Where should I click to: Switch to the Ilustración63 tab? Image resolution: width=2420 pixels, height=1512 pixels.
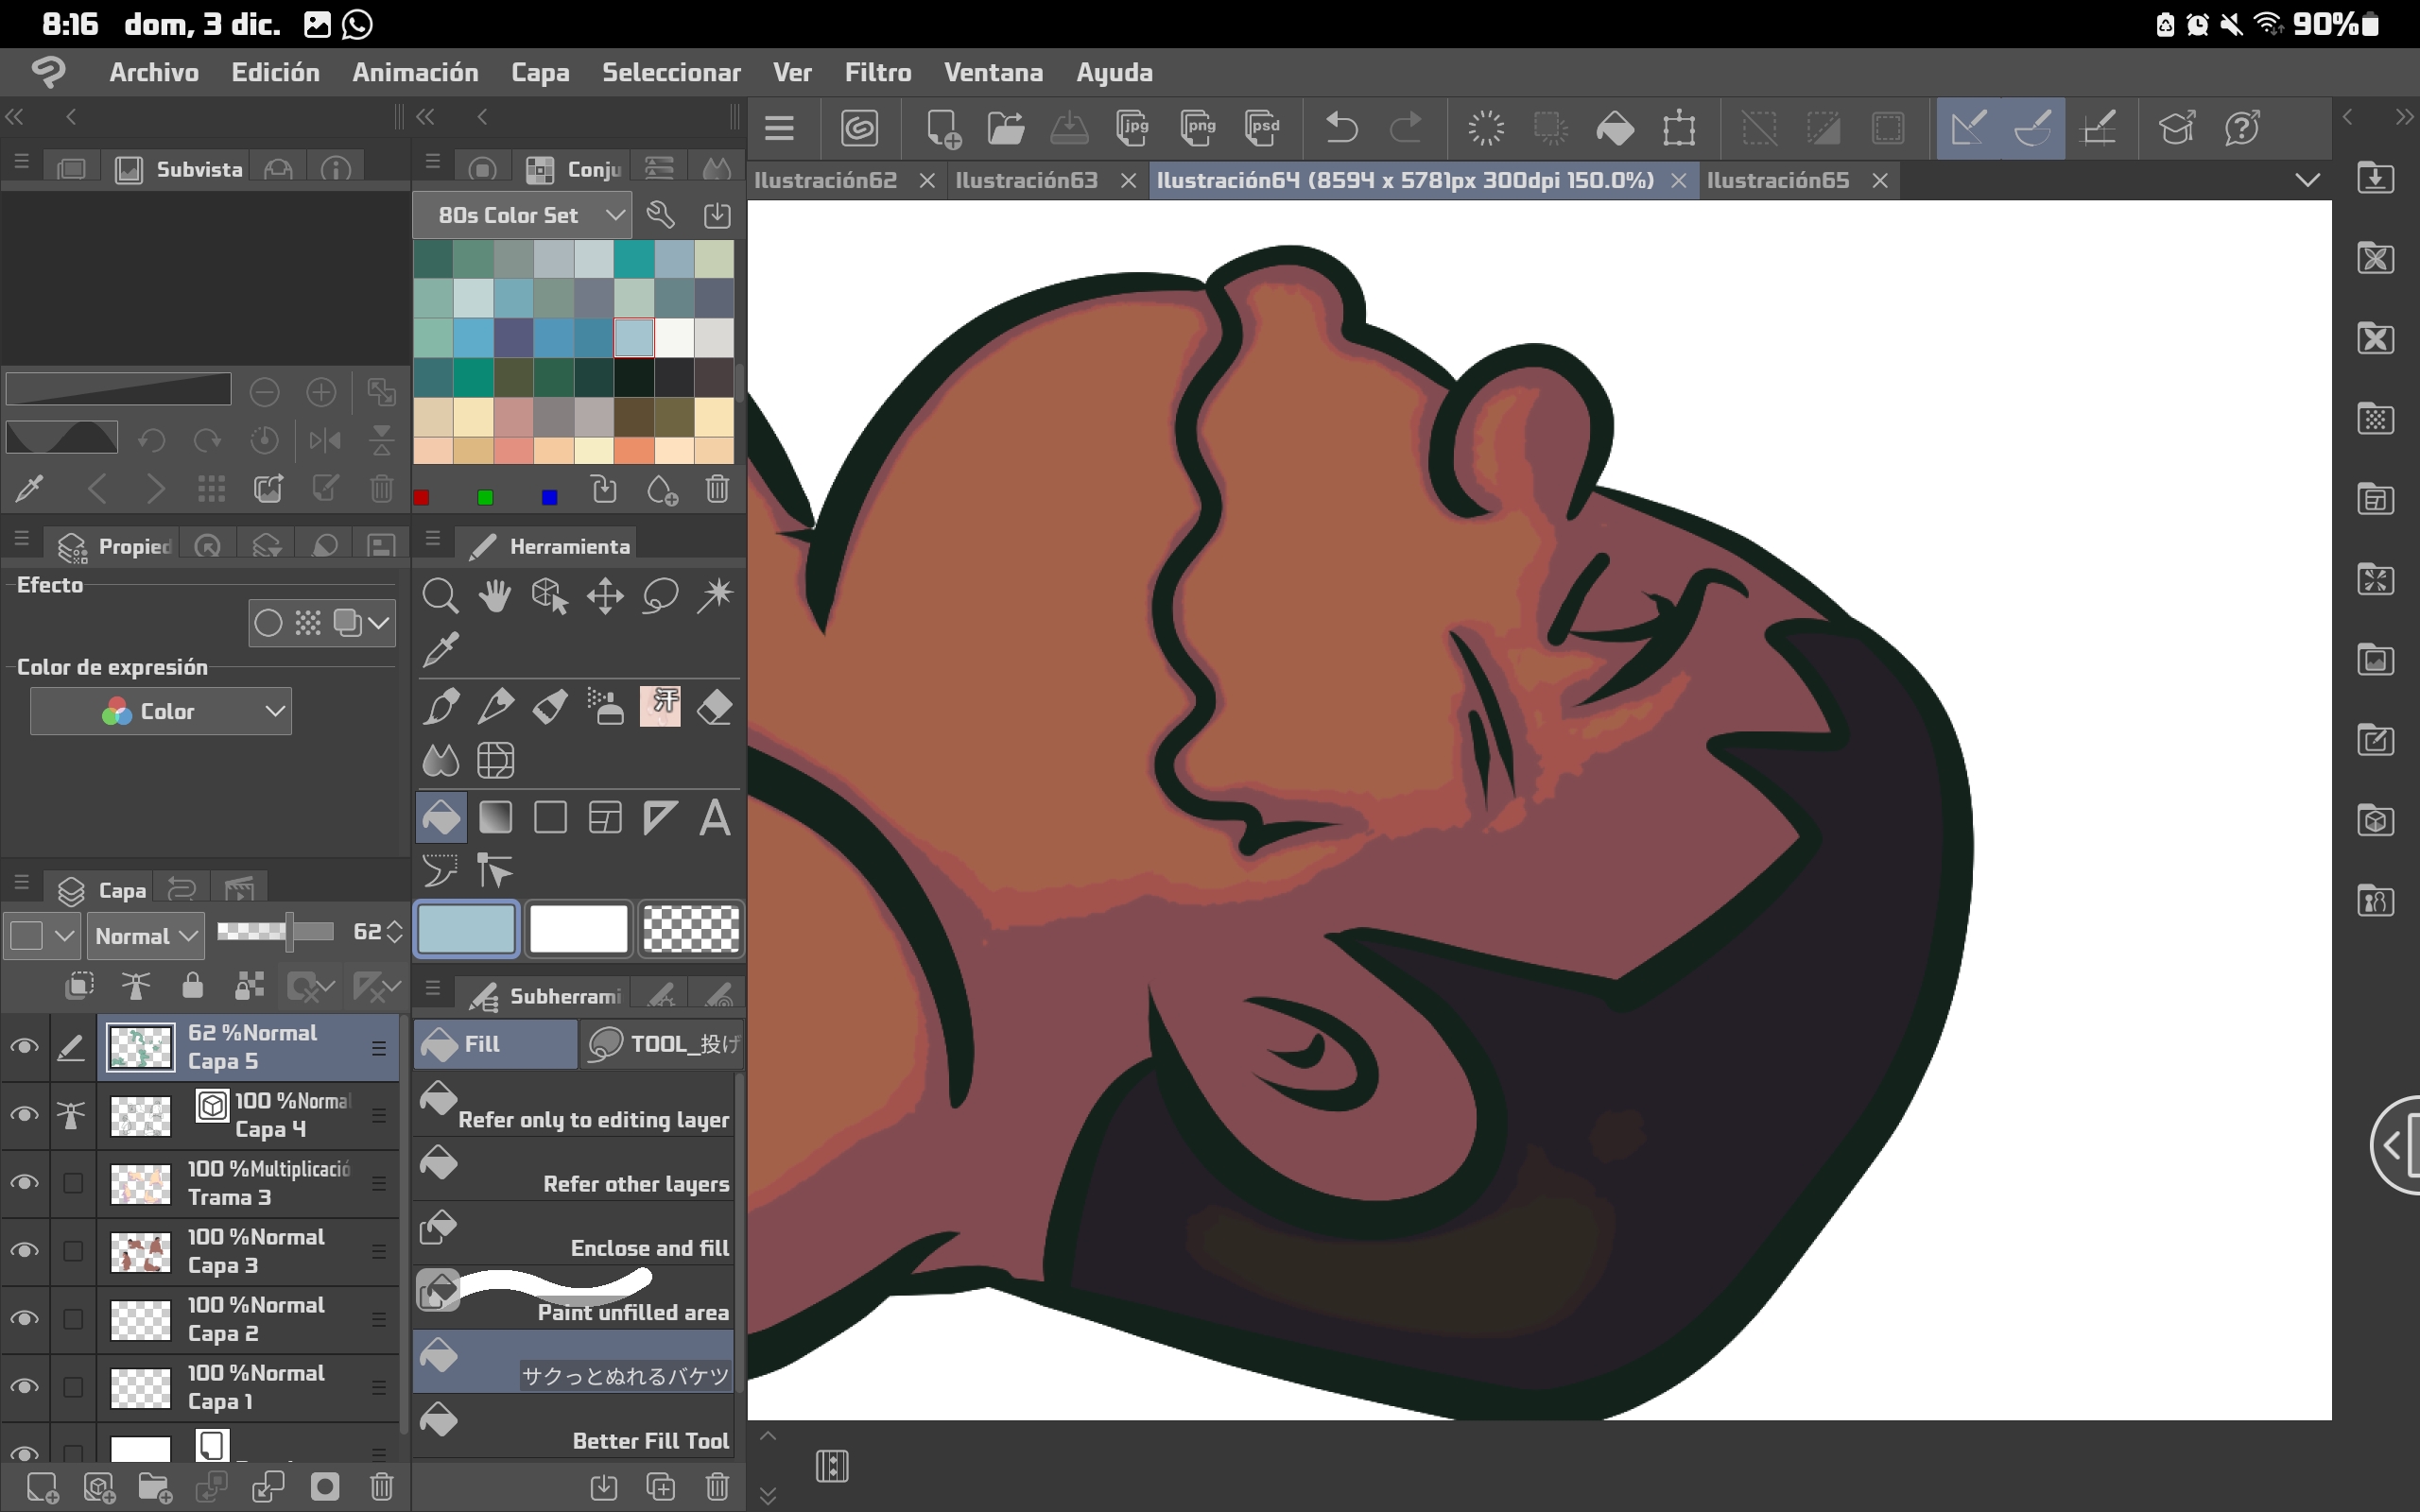click(x=1026, y=180)
